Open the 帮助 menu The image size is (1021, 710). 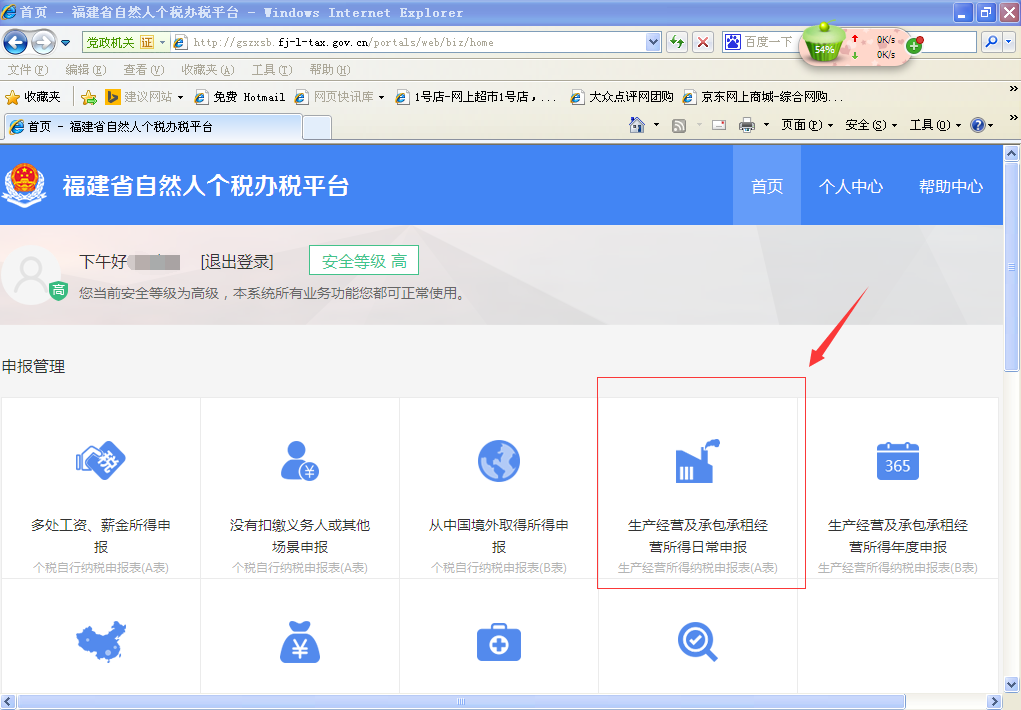coord(330,70)
